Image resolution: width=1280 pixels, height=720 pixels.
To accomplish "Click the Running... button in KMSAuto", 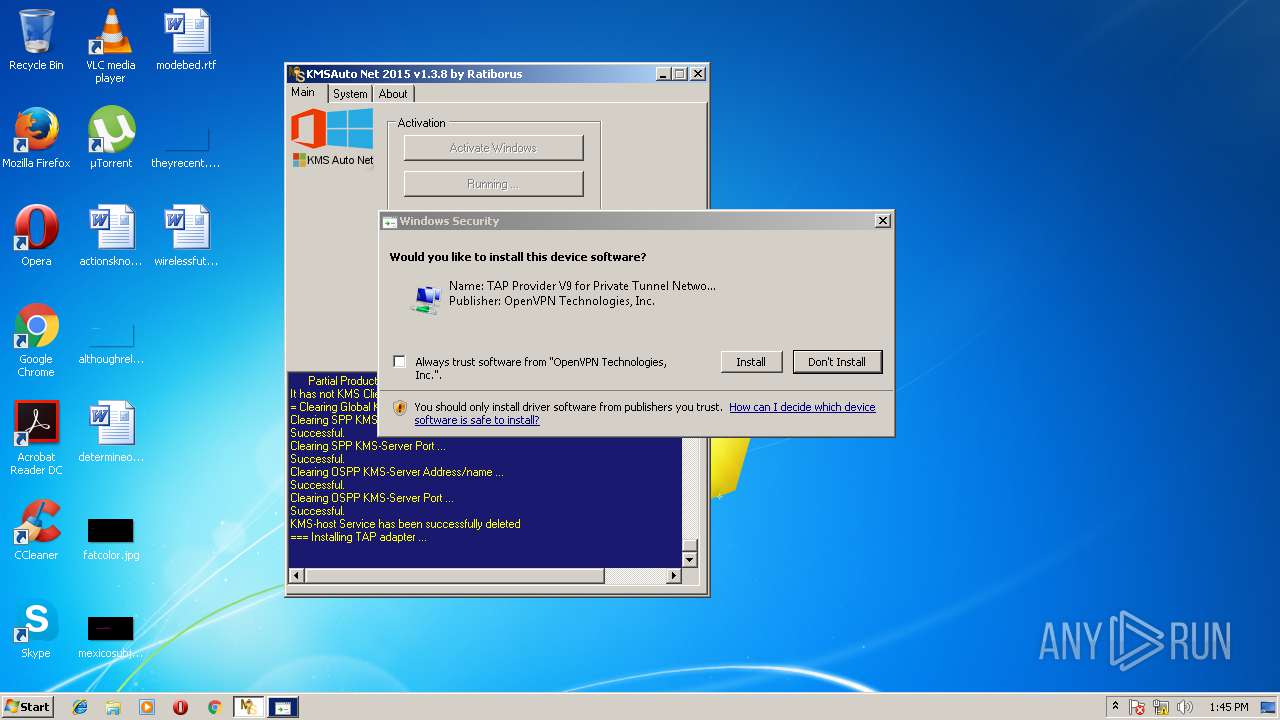I will [493, 184].
